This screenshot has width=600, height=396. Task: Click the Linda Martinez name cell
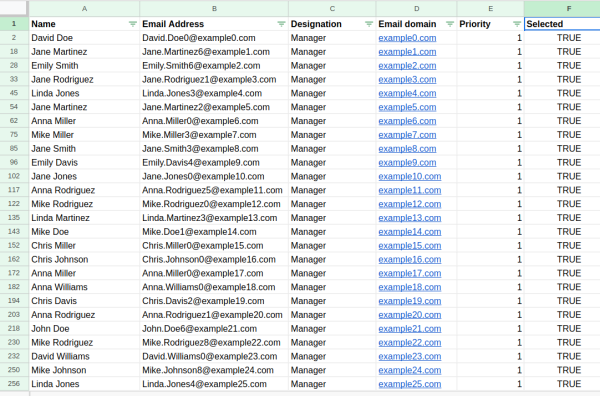click(x=84, y=218)
